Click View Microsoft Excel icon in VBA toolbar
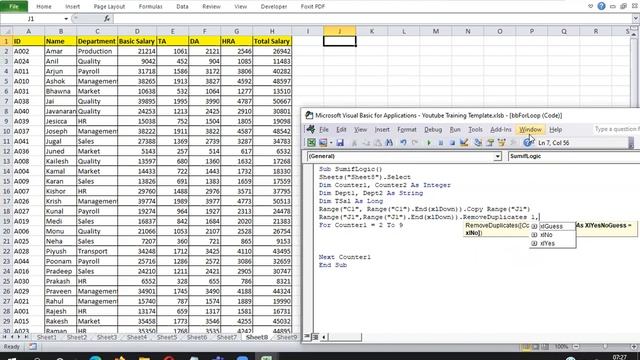The image size is (640, 360). coord(311,142)
